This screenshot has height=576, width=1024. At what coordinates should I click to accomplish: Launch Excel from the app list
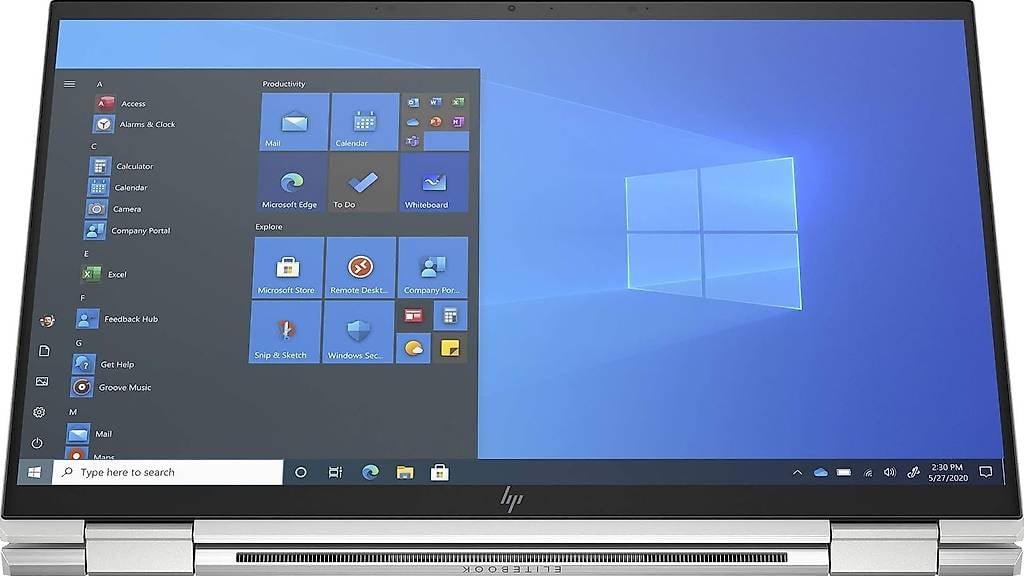[x=104, y=274]
